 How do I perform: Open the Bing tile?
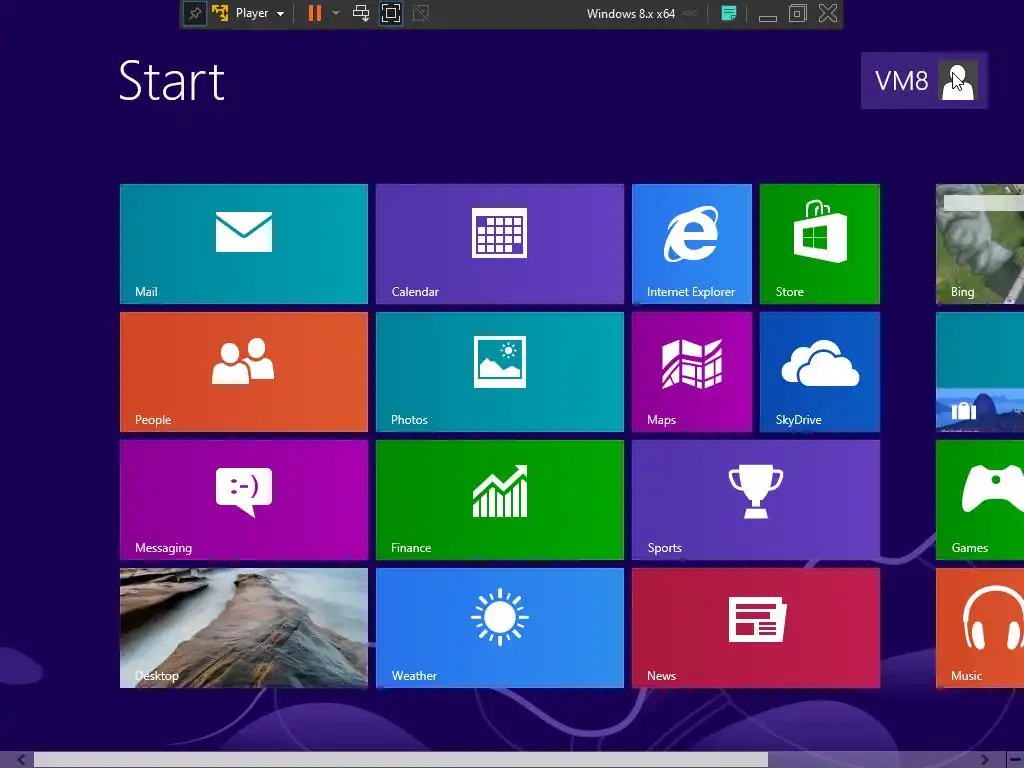click(980, 244)
